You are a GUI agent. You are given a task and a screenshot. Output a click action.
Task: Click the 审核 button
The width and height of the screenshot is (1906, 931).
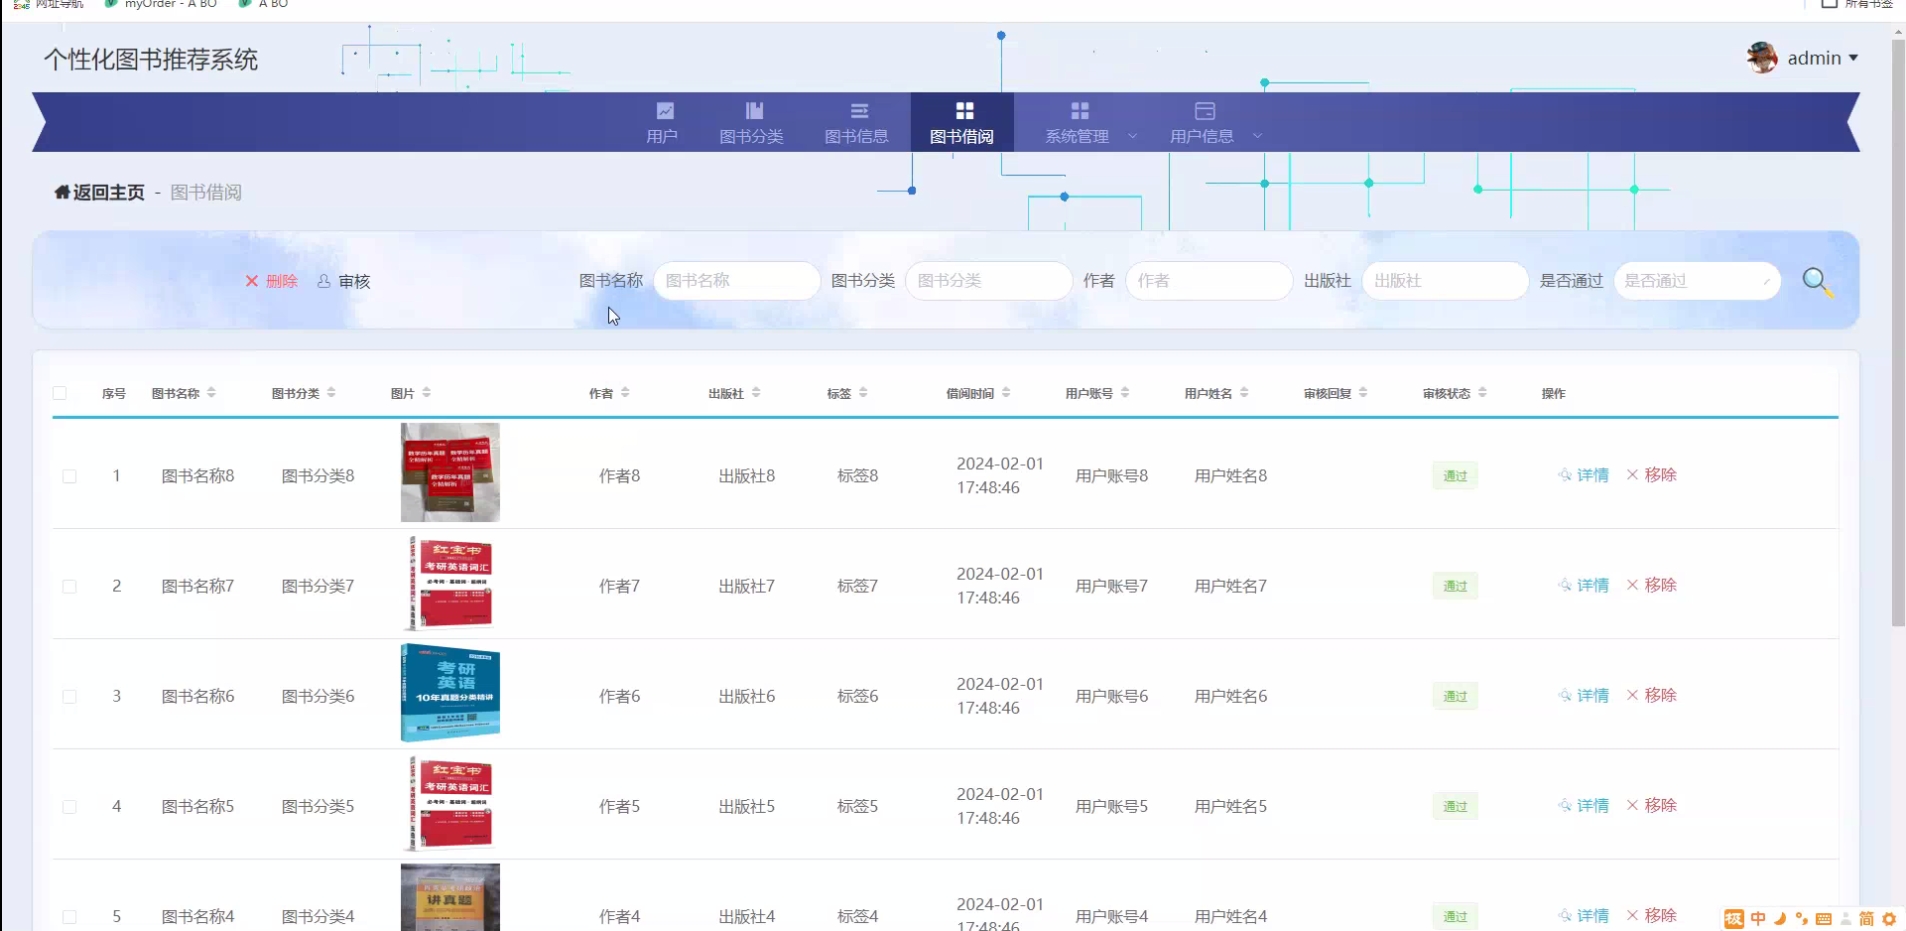[344, 281]
